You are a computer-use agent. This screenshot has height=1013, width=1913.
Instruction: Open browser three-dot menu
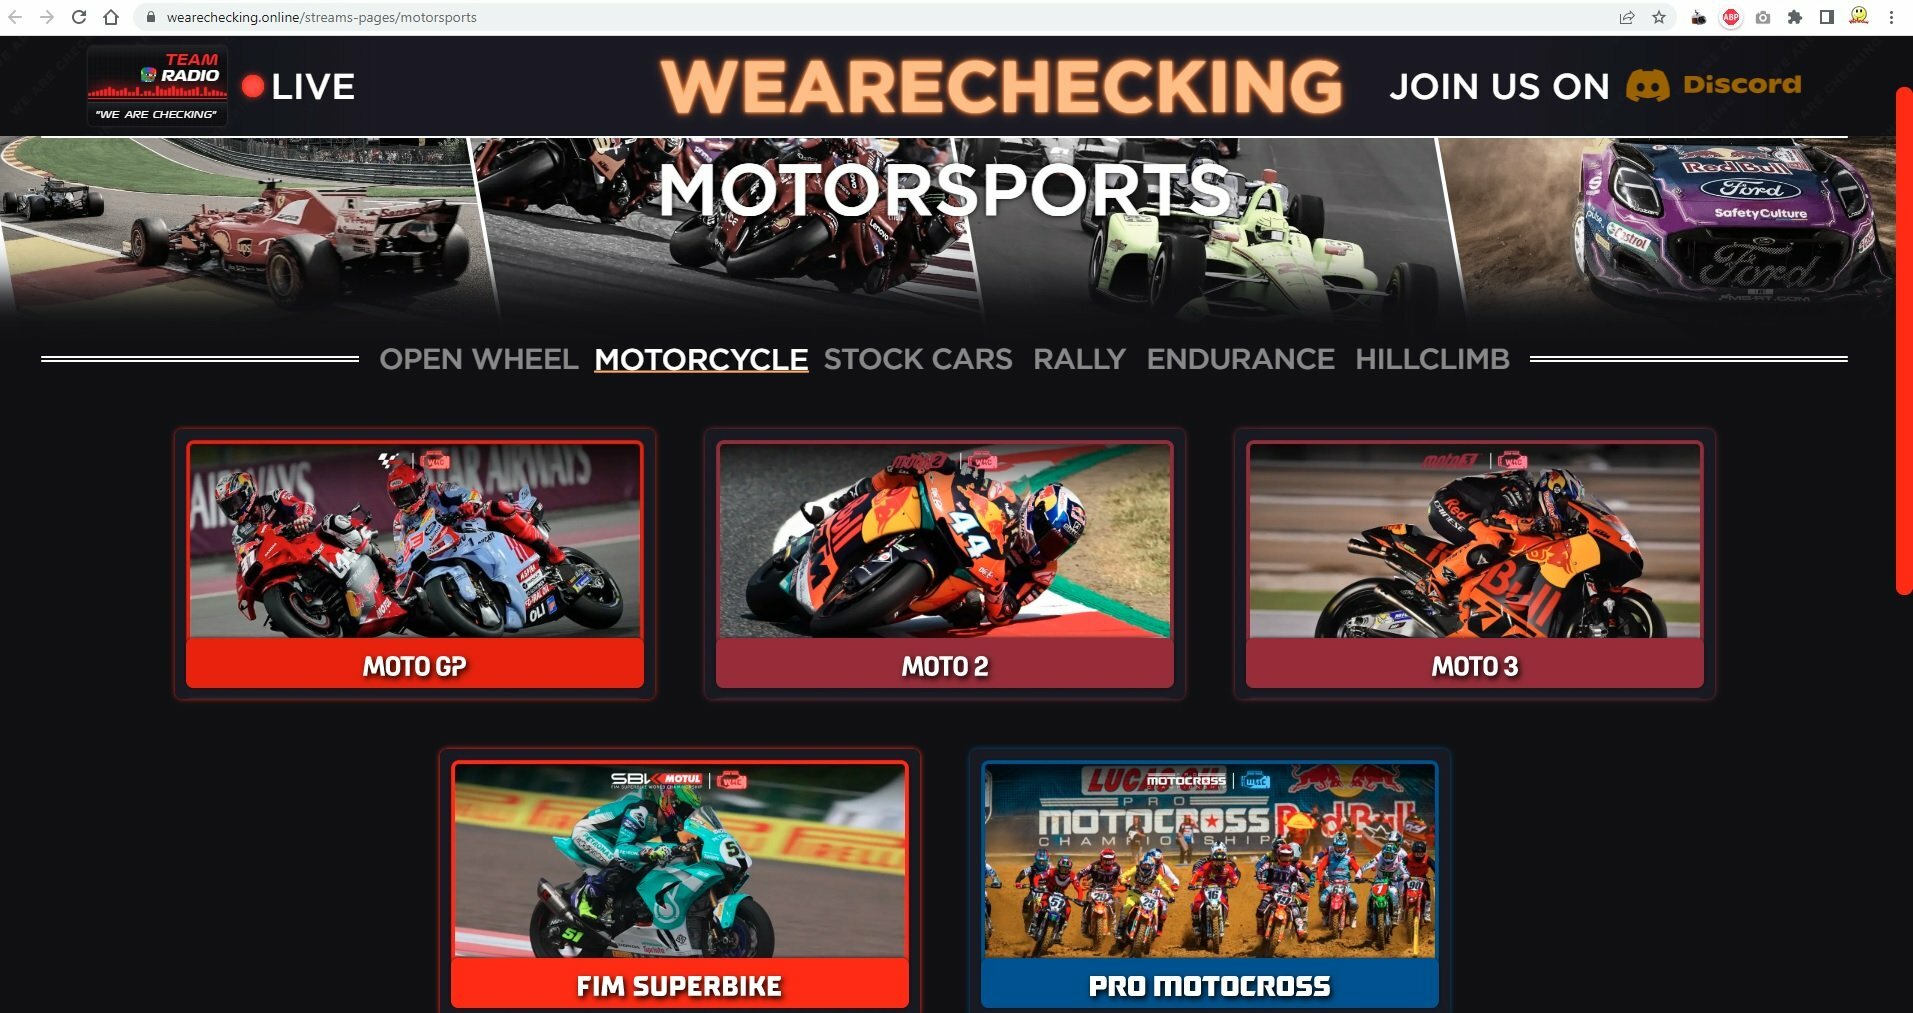[x=1891, y=17]
